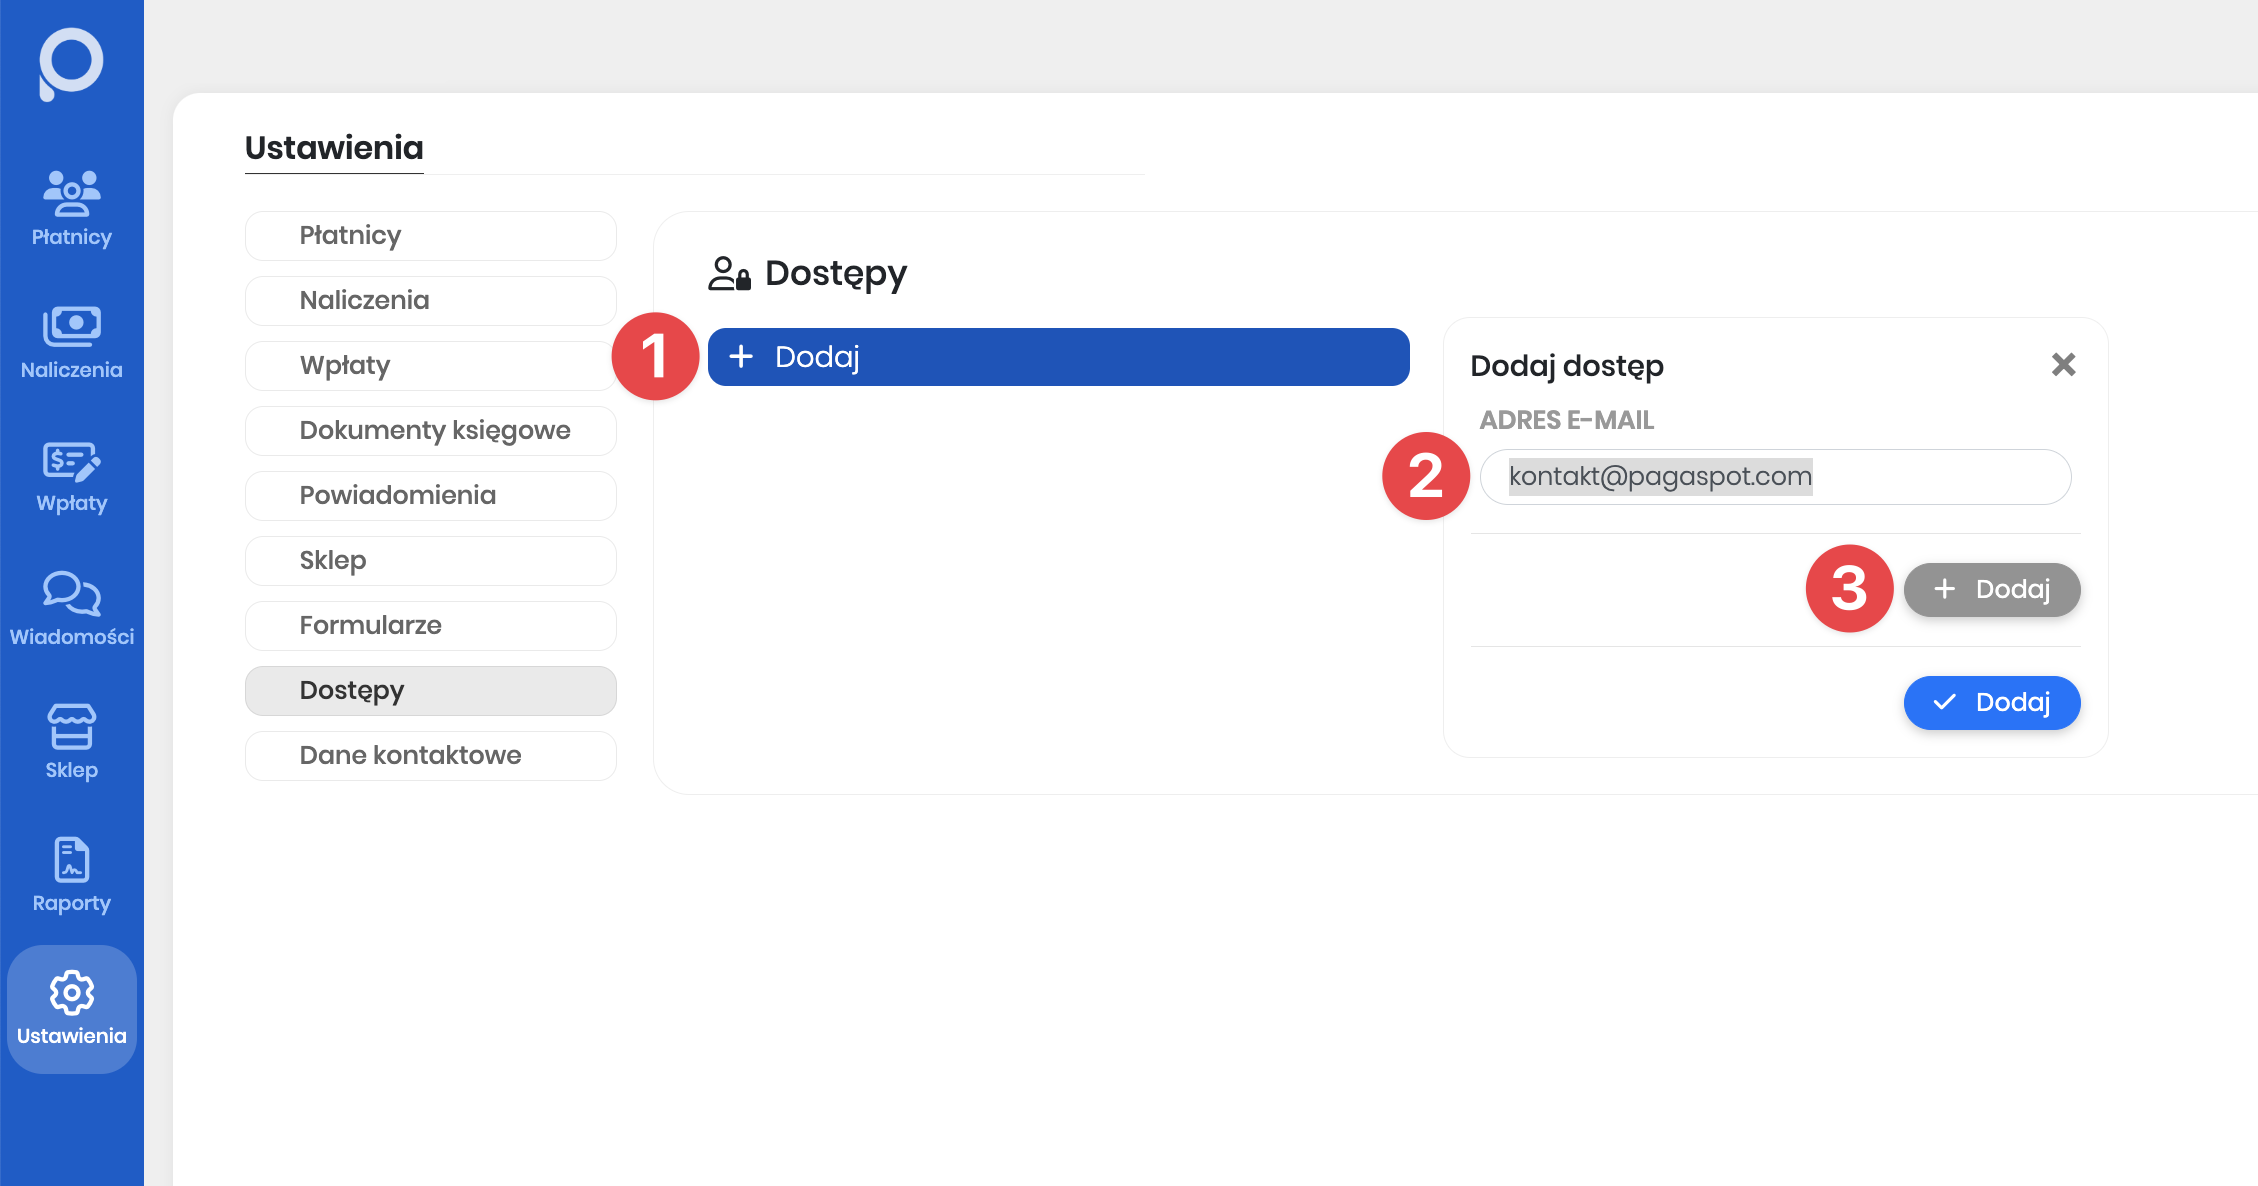Screen dimensions: 2258x1186
Task: Select Płatnicy settings menu item
Action: 430,236
